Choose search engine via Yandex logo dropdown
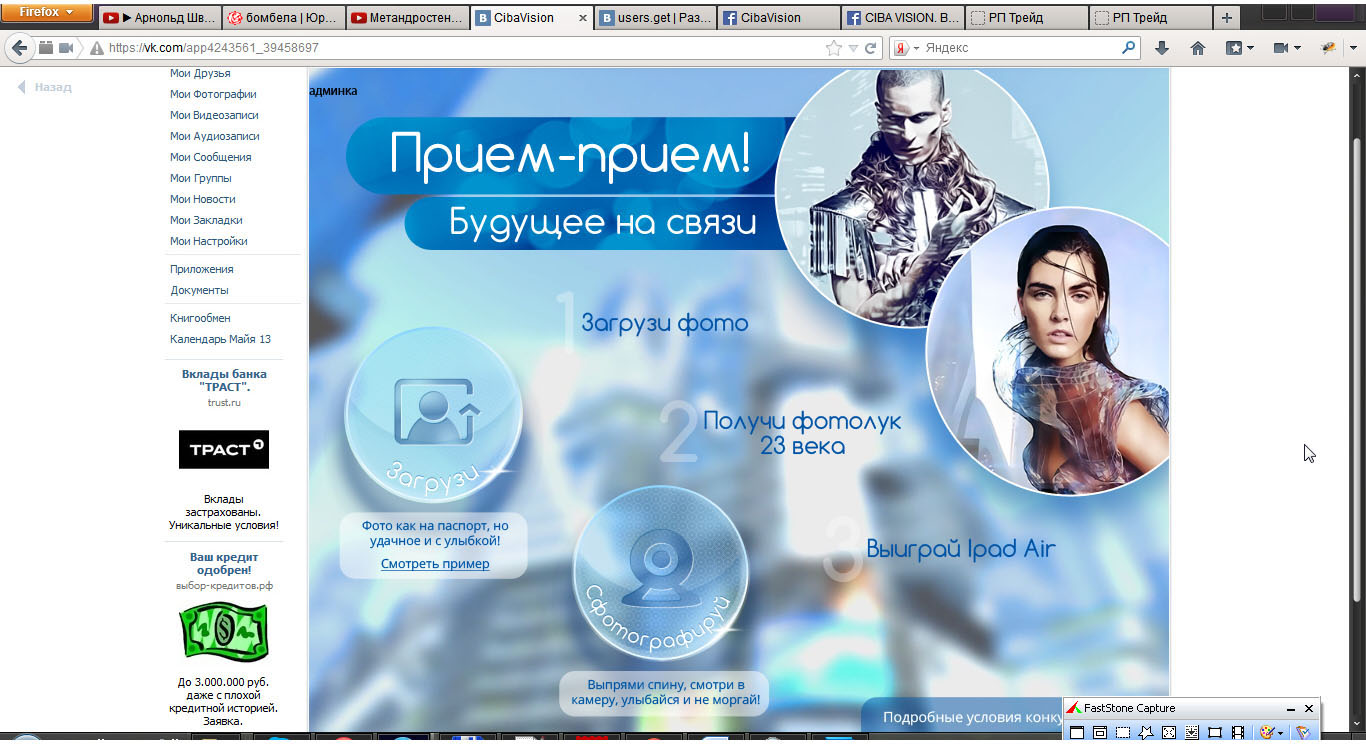Image resolution: width=1366 pixels, height=744 pixels. [x=905, y=48]
